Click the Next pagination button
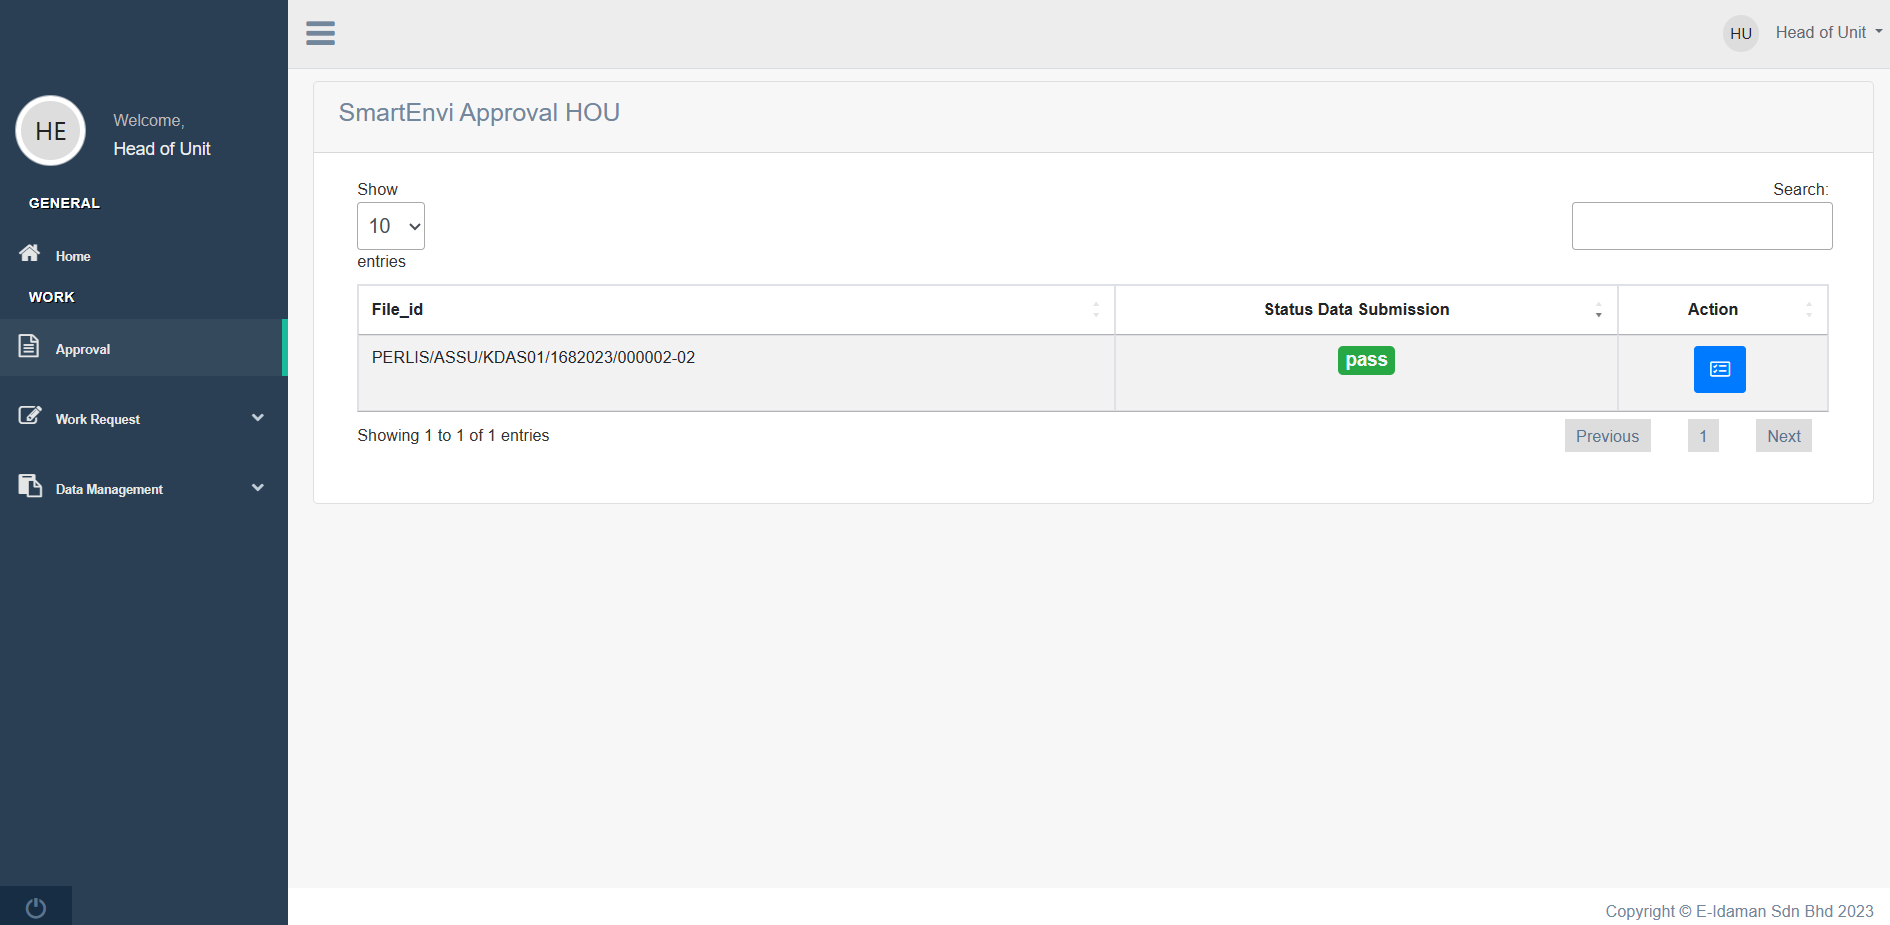Screen dimensions: 1890x925 point(1783,436)
